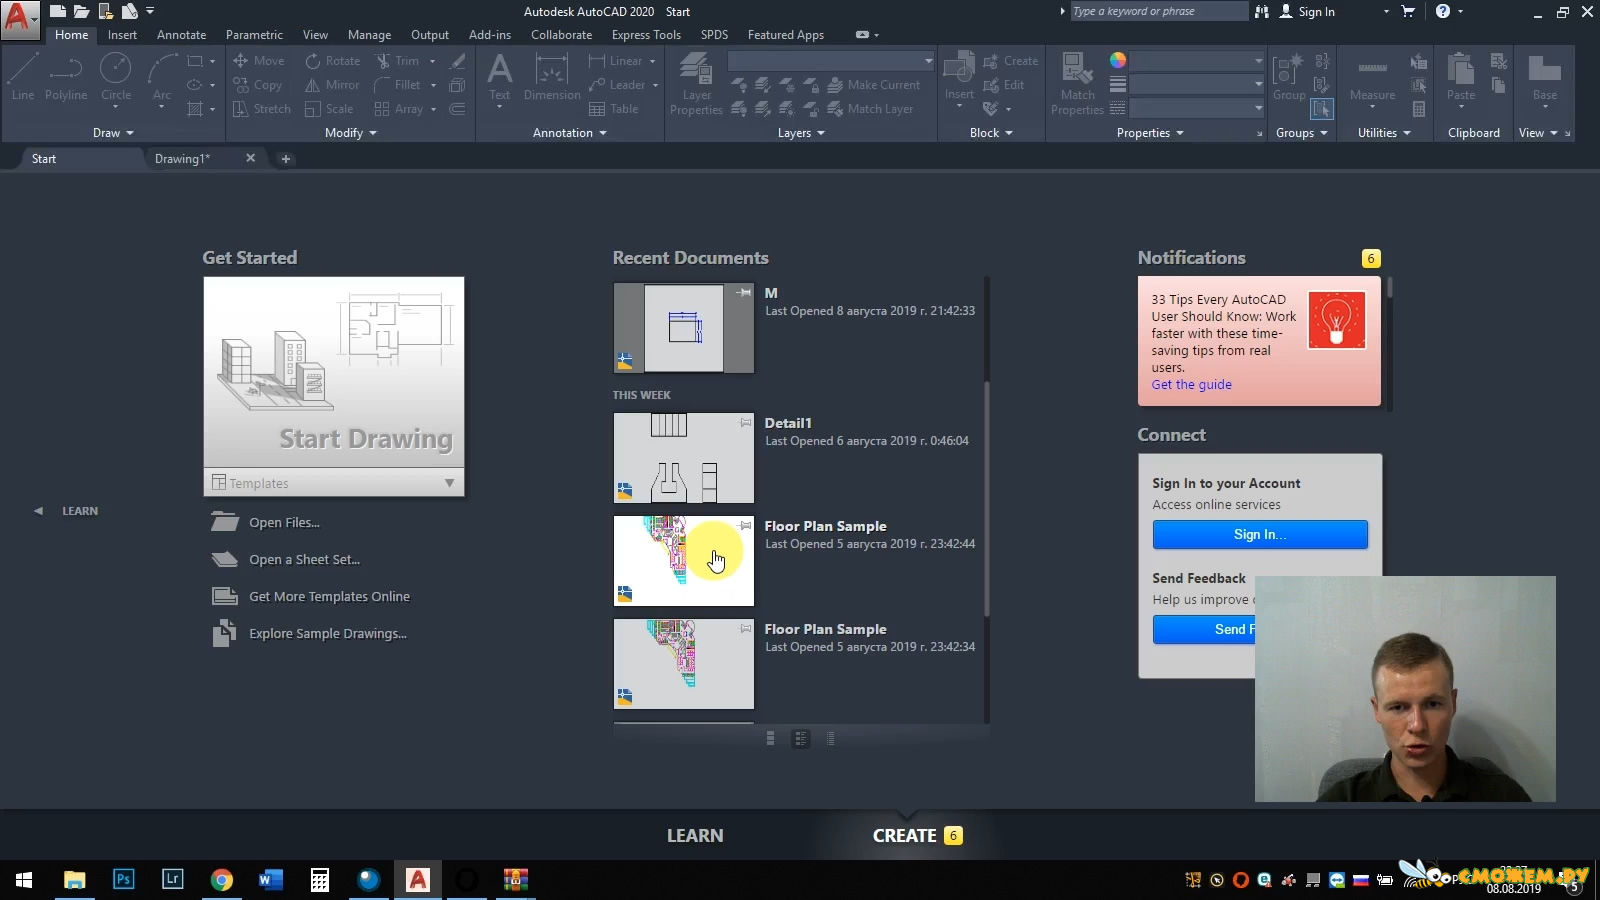Switch to the Drawing1 document tab
The height and width of the screenshot is (900, 1600).
(x=182, y=159)
